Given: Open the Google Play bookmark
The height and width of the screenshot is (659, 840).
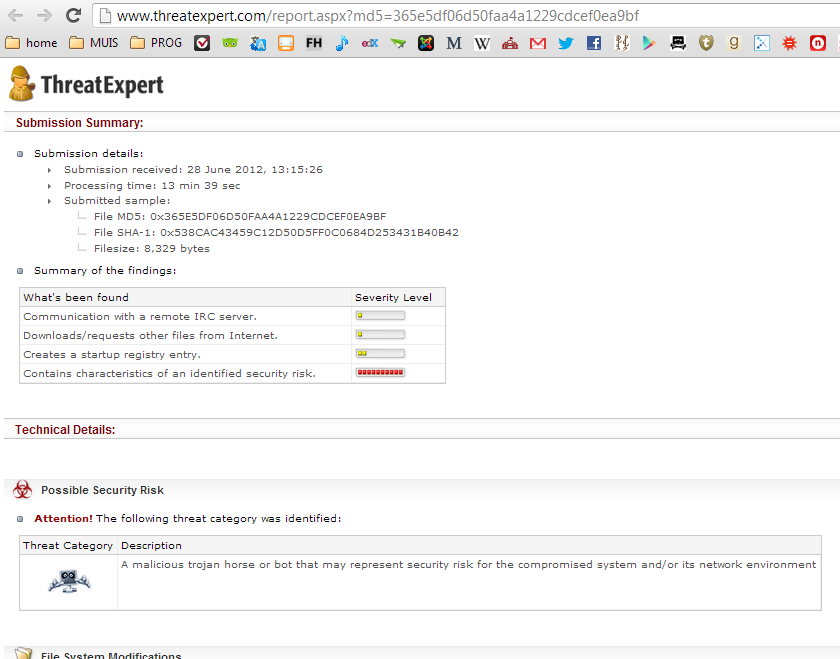Looking at the screenshot, I should (649, 43).
